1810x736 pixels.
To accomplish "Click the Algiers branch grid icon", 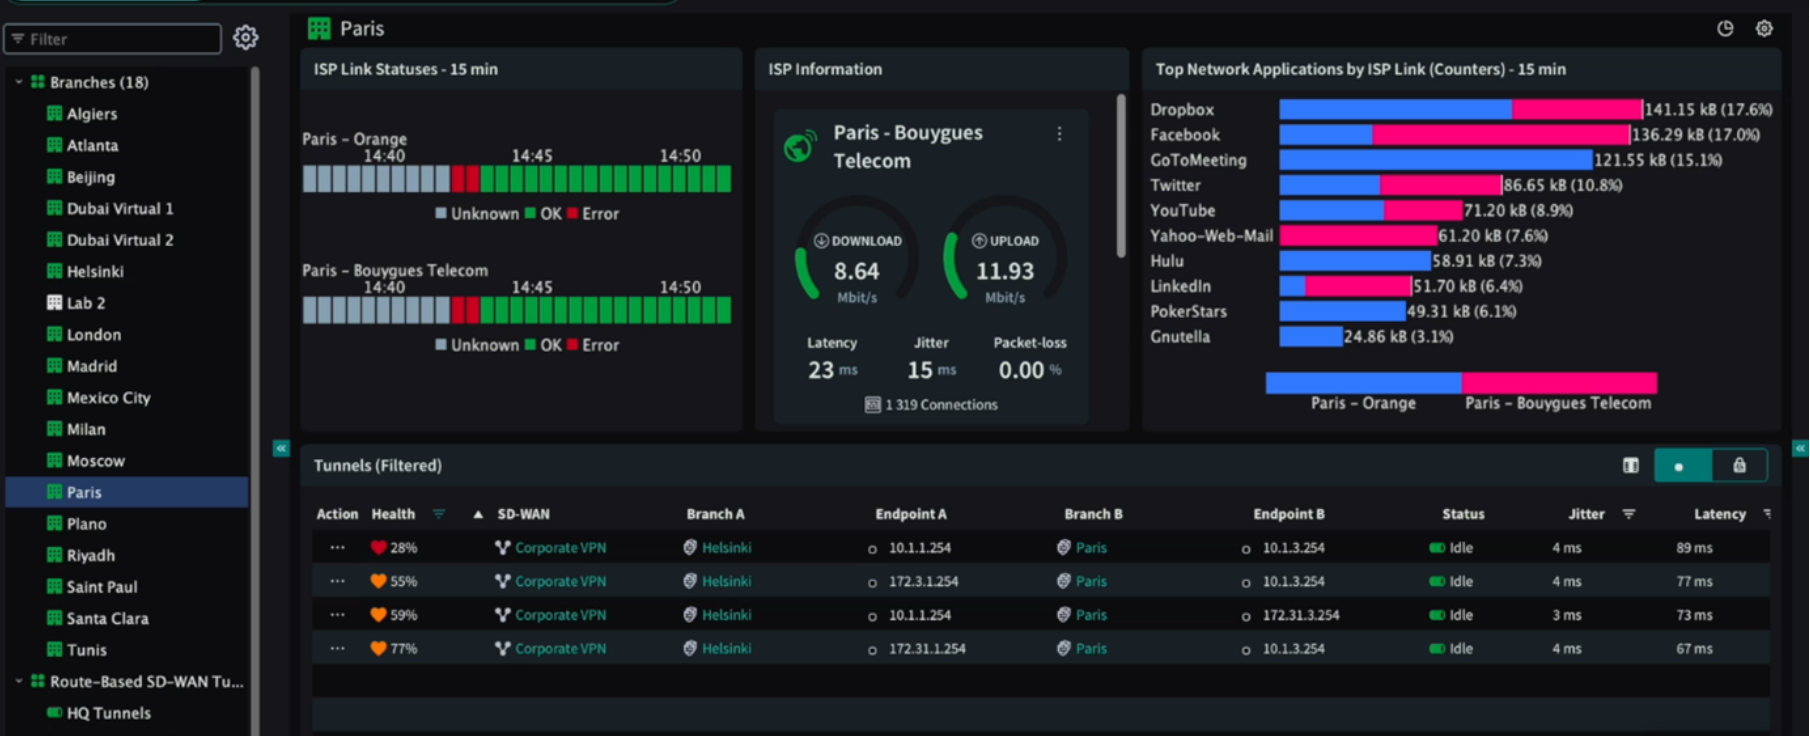I will coord(55,114).
